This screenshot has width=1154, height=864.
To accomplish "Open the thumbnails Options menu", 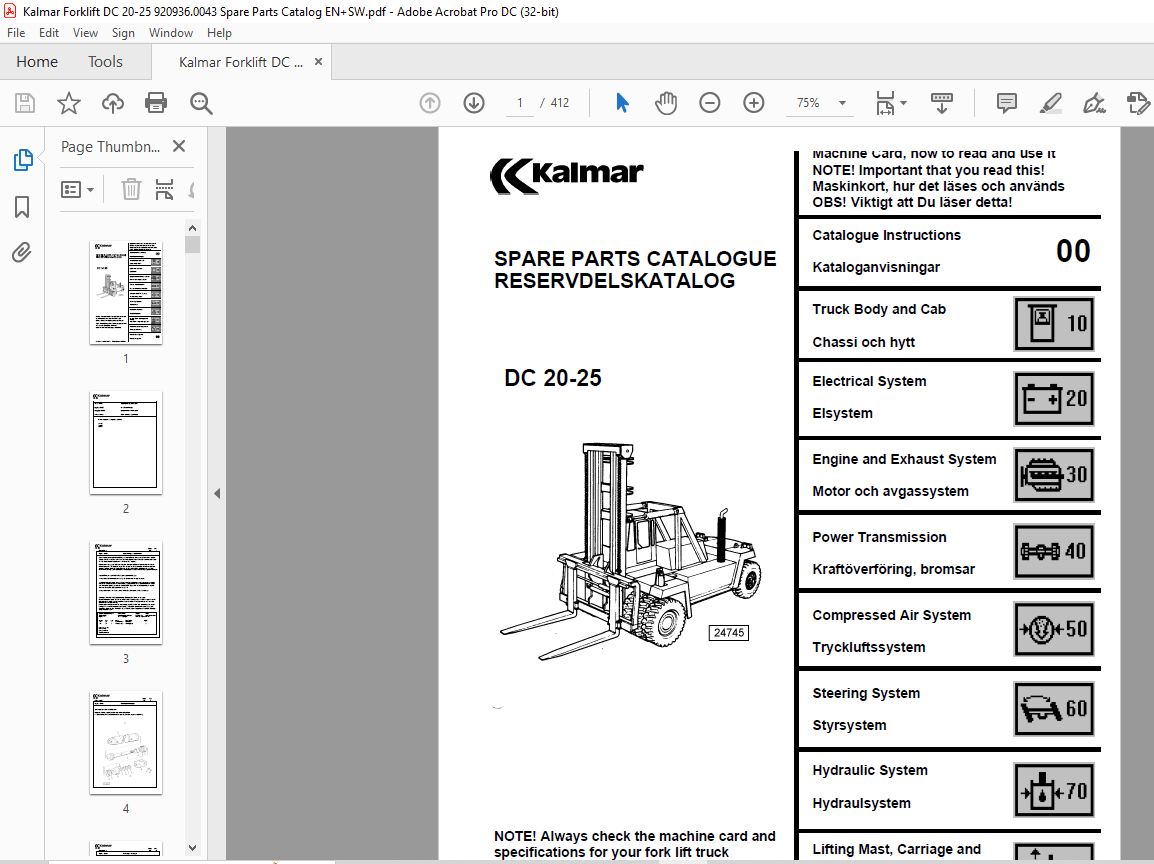I will click(77, 189).
